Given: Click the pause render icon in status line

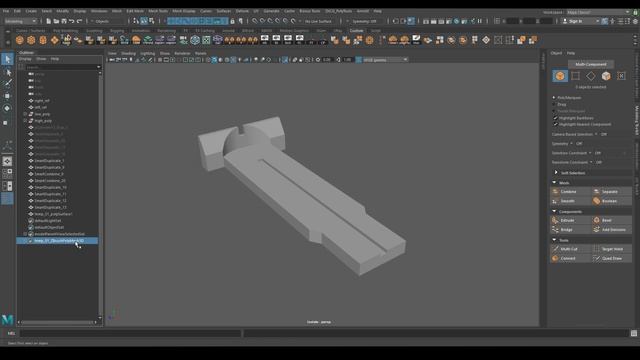Looking at the screenshot, I should pyautogui.click(x=480, y=21).
